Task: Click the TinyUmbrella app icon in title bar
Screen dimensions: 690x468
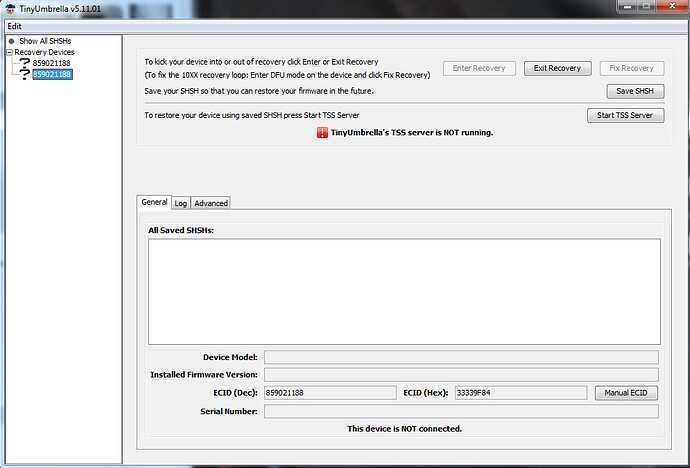Action: pos(10,8)
